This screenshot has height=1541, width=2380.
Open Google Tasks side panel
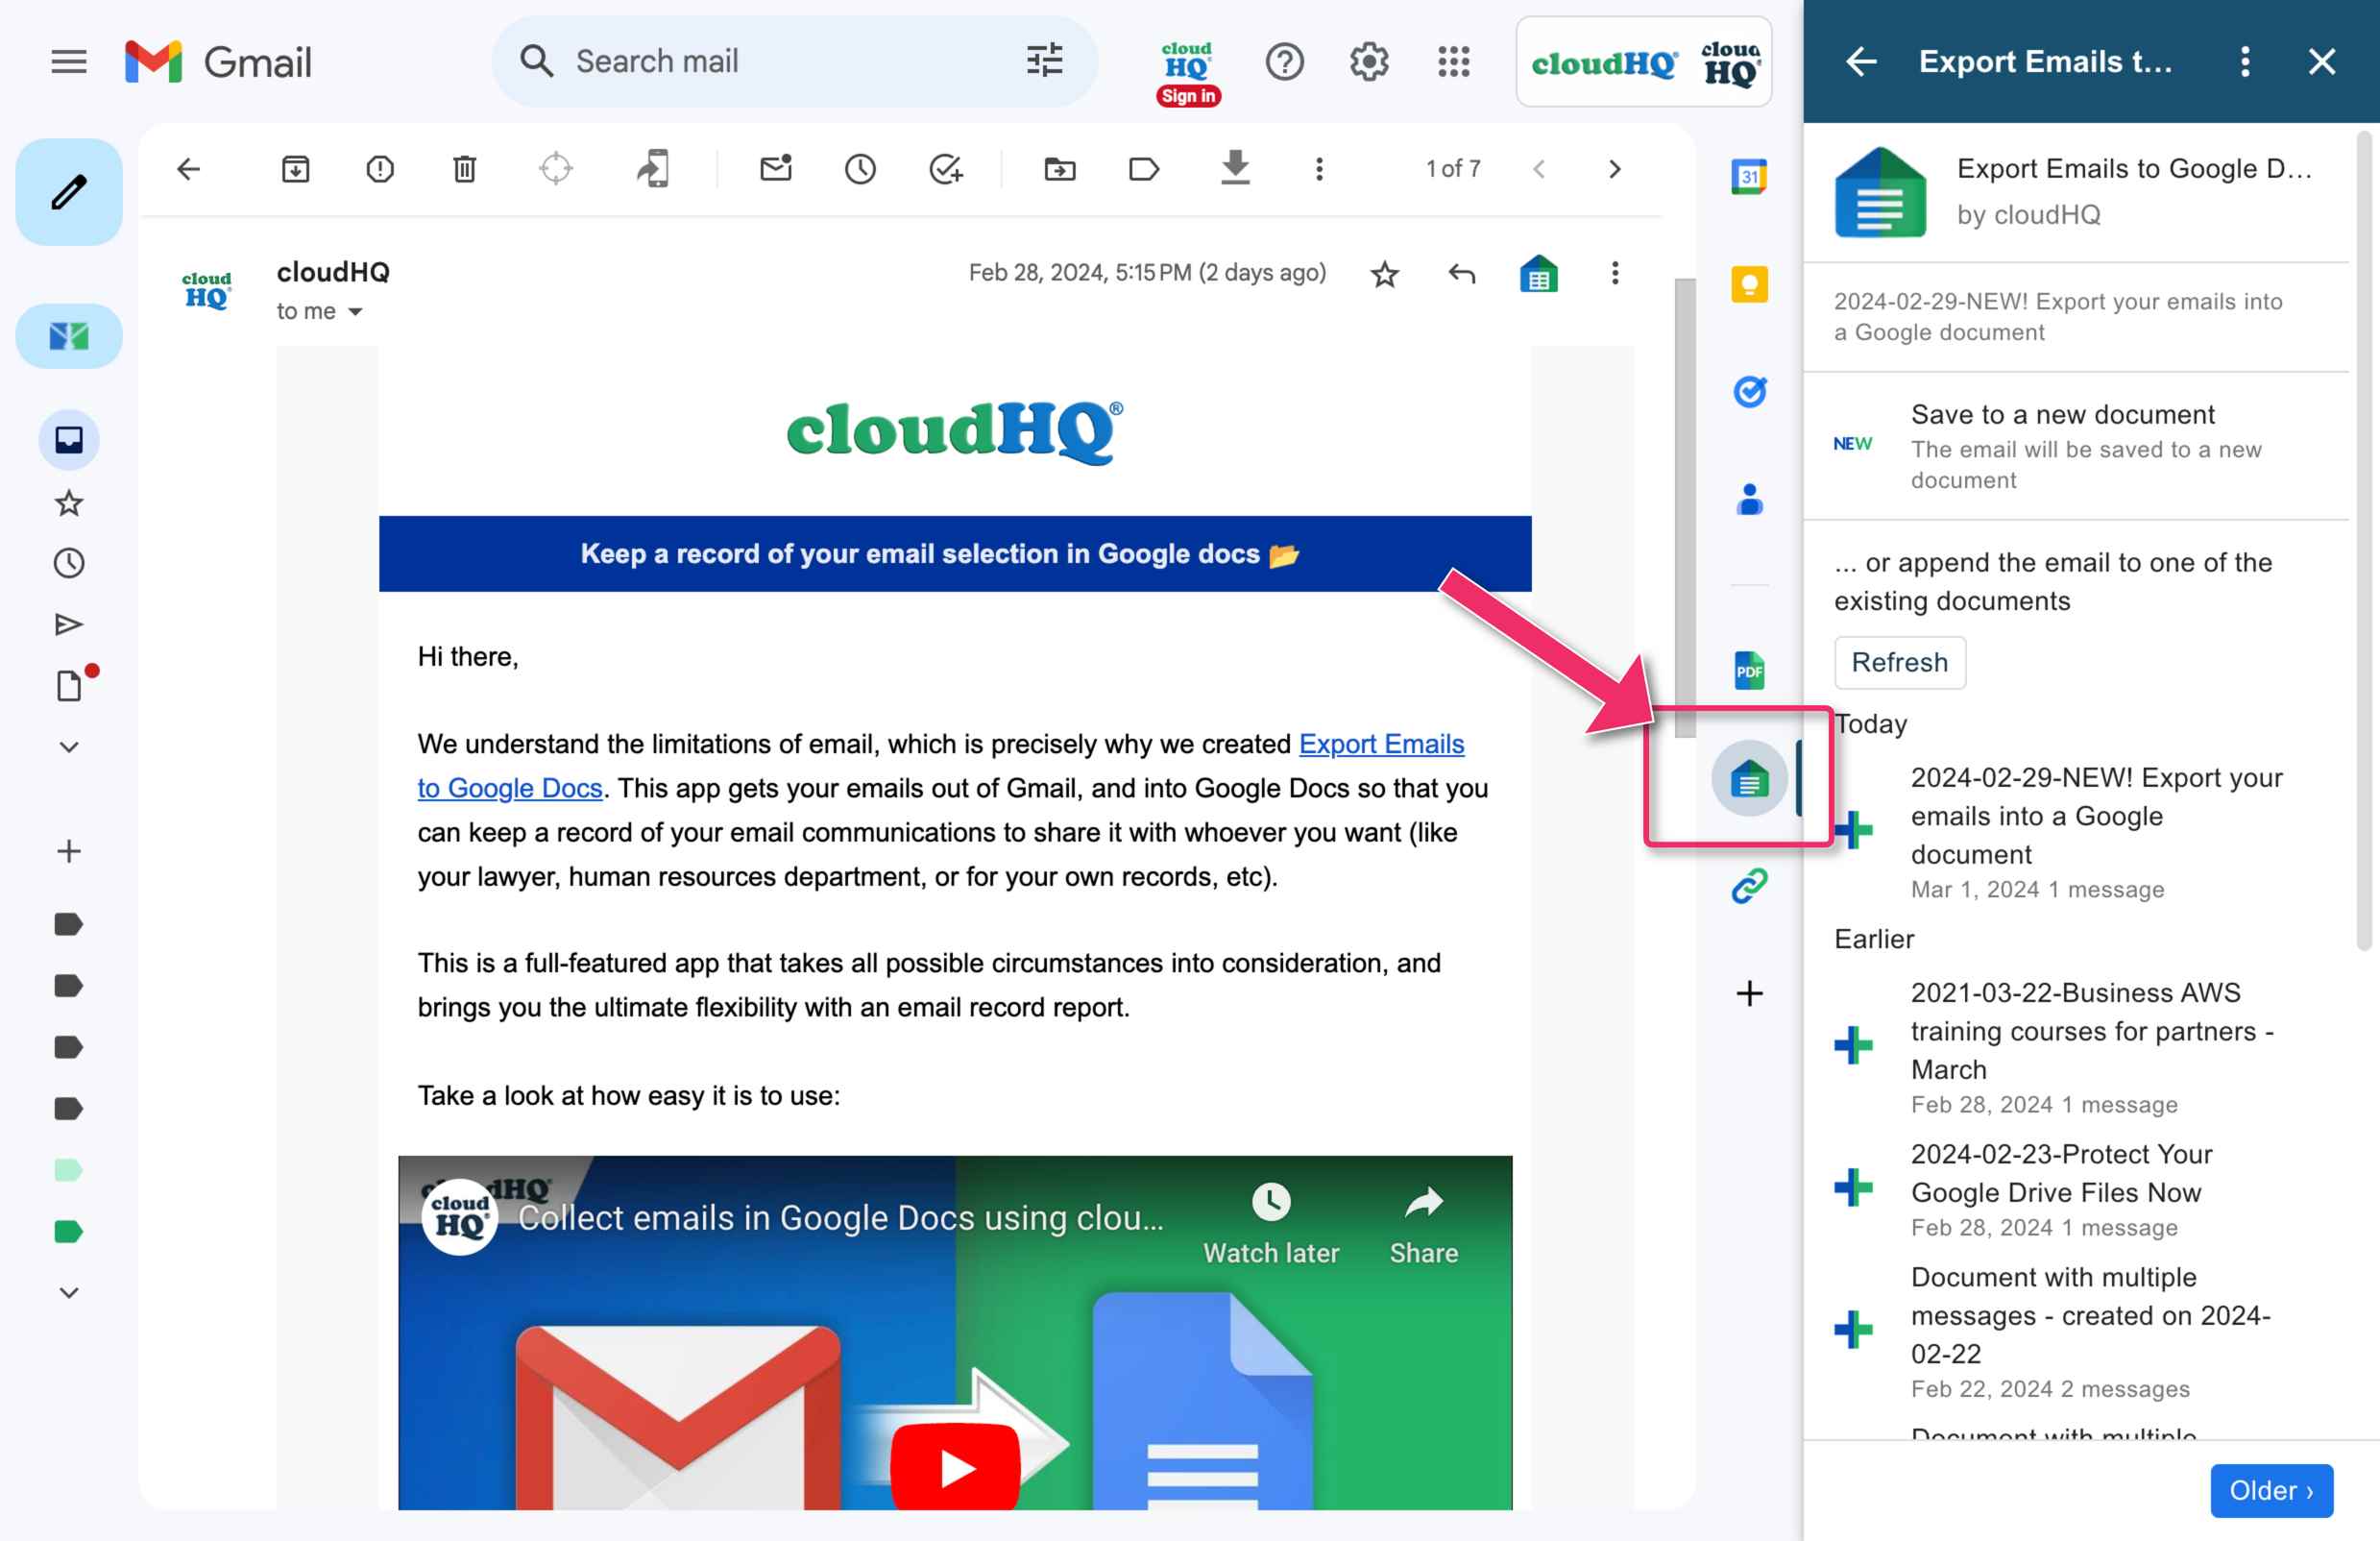point(1749,391)
